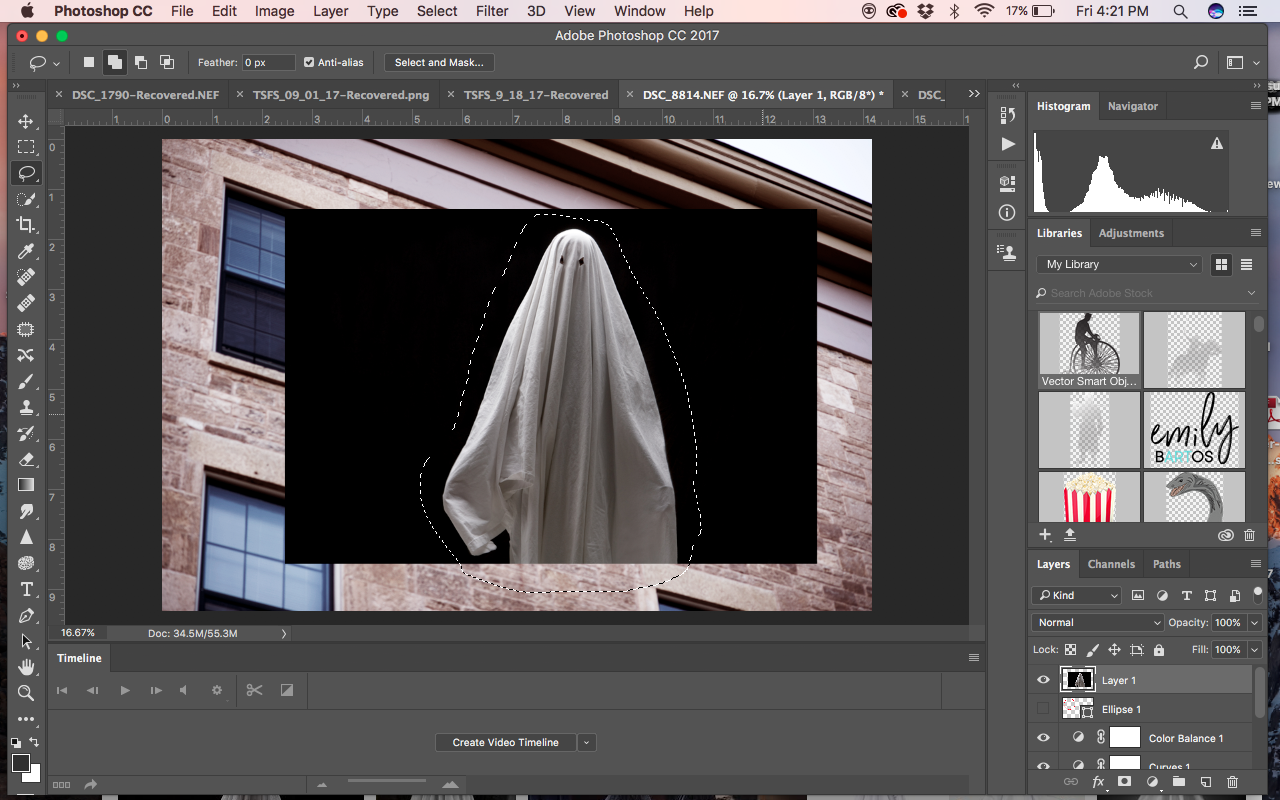Click the Add layer style fx icon
The image size is (1280, 800).
tap(1098, 782)
